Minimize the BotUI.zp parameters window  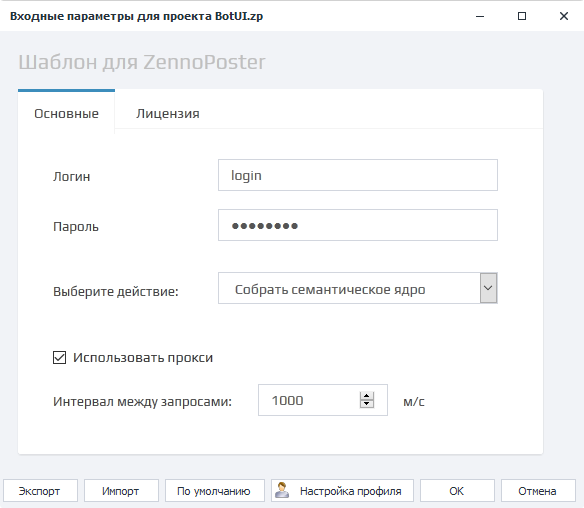tap(480, 16)
